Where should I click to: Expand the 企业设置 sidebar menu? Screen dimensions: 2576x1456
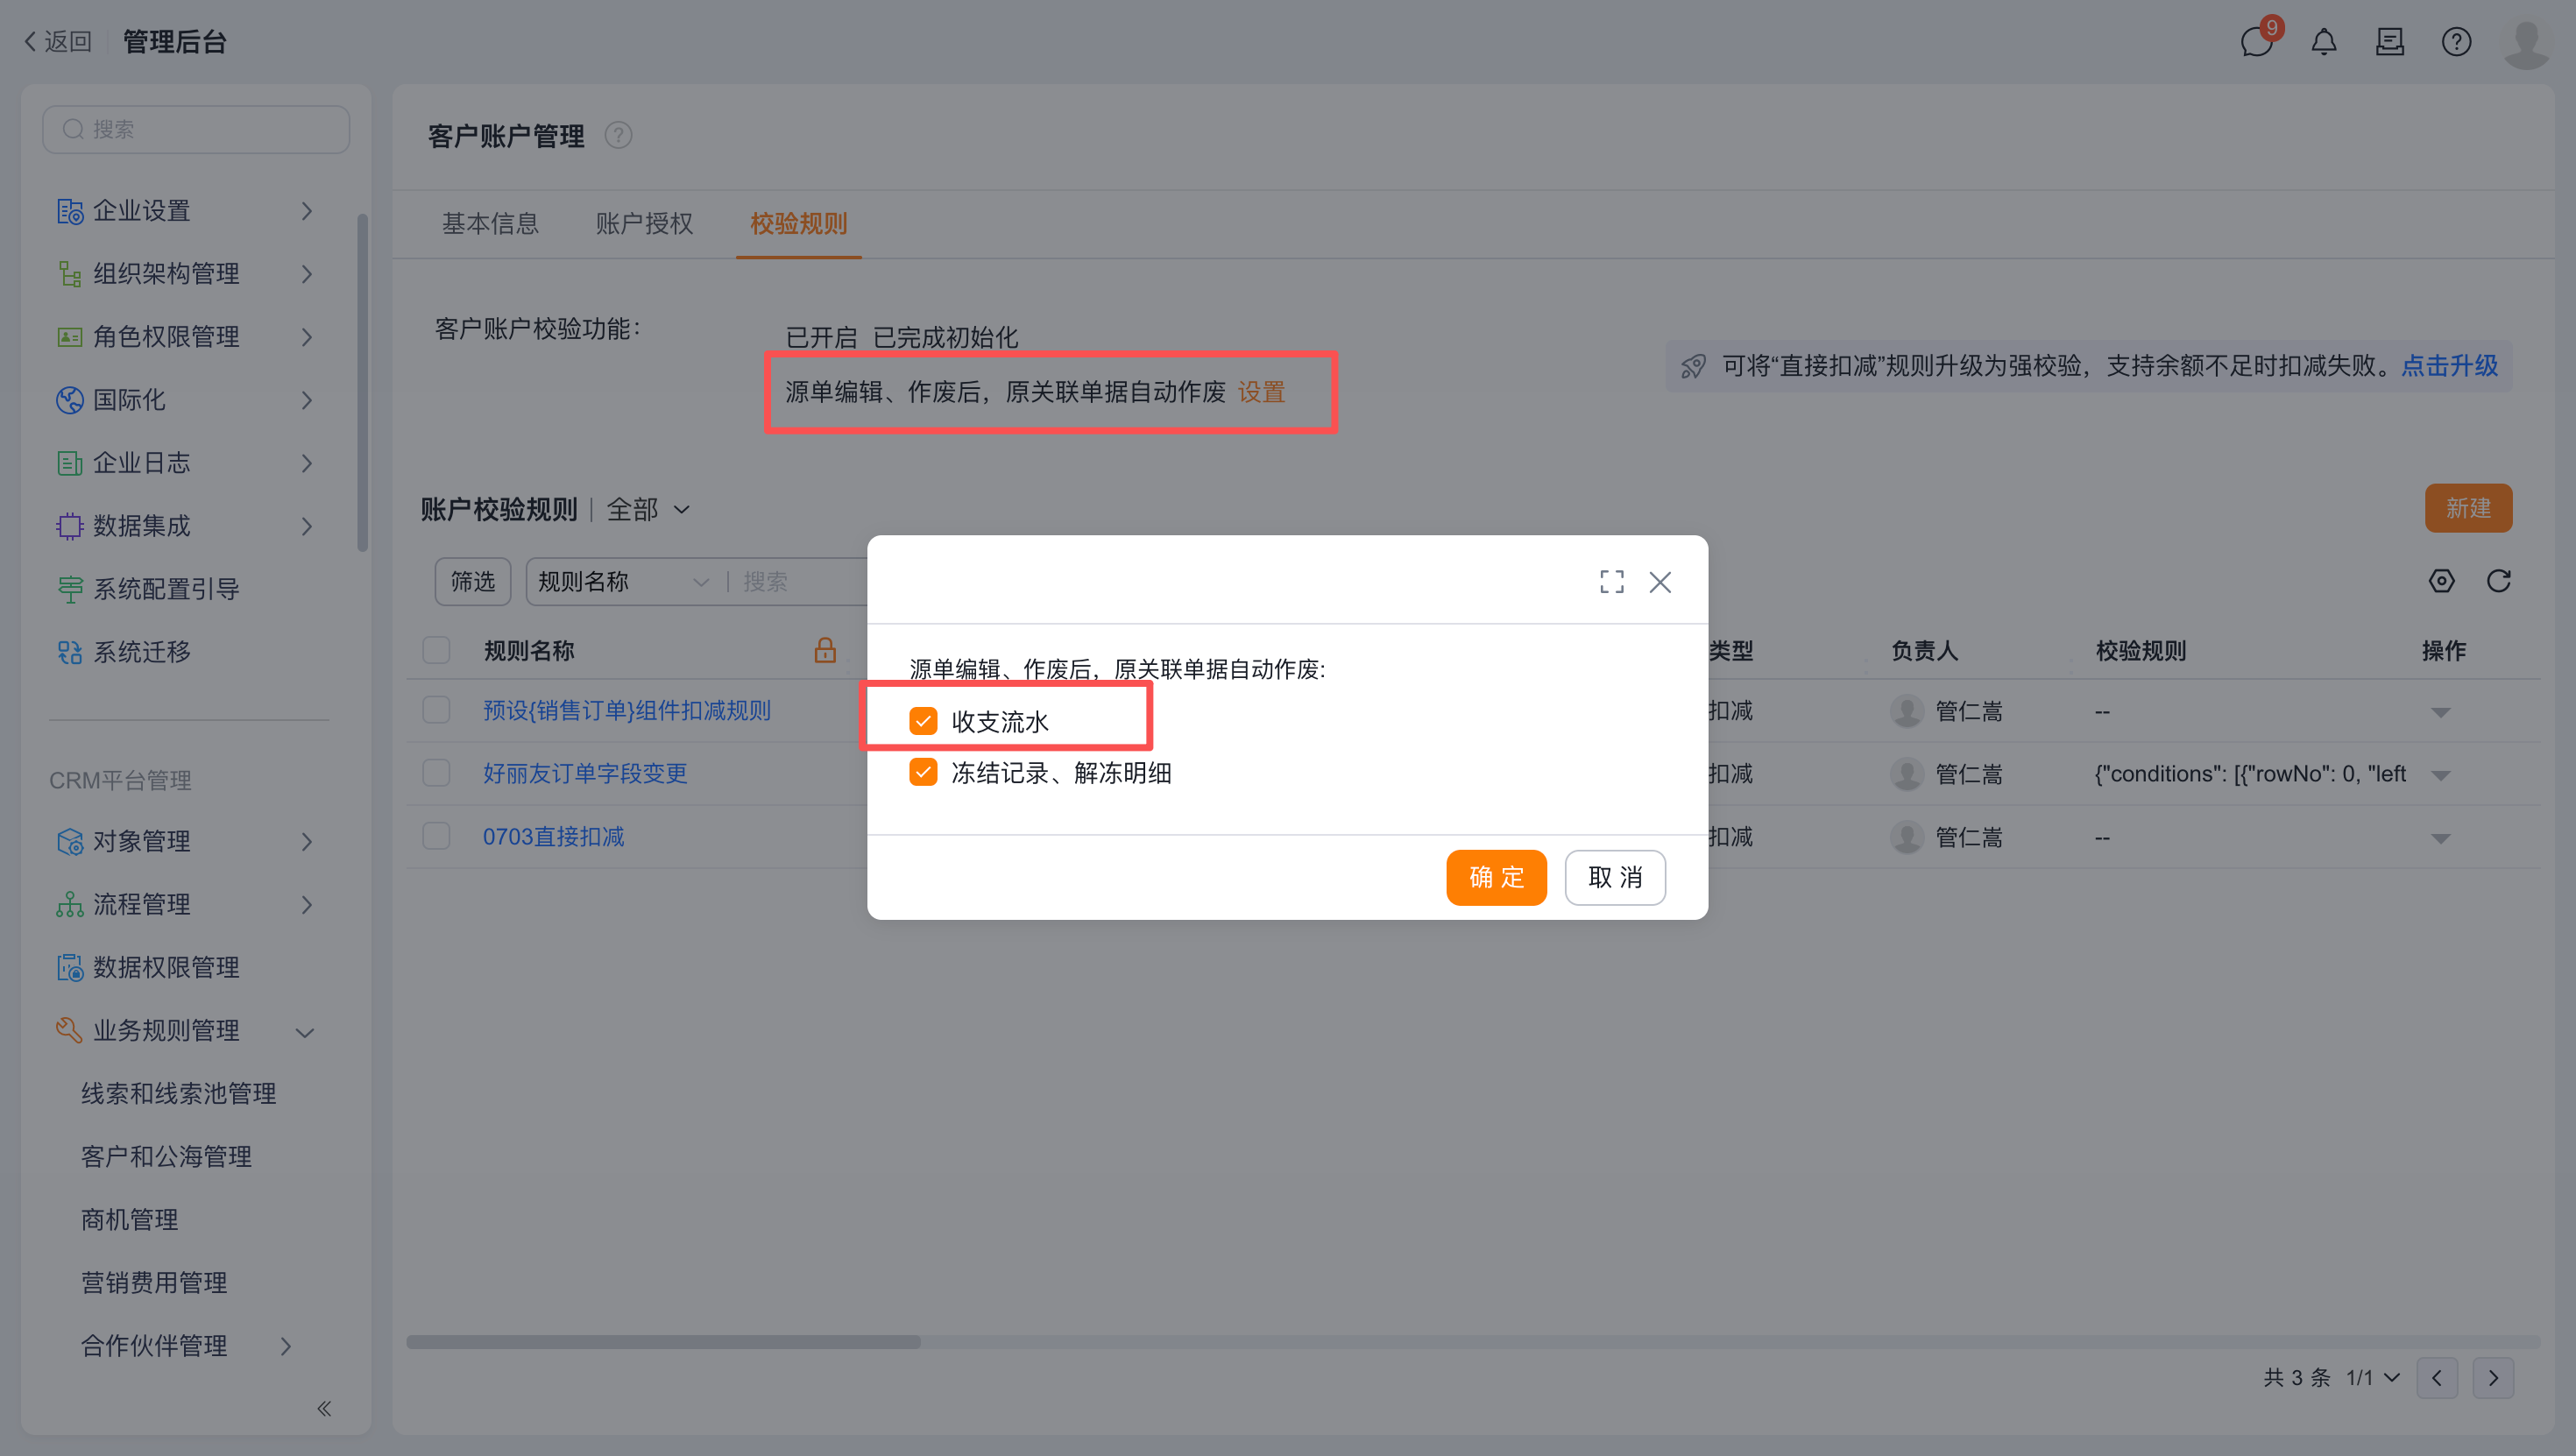click(186, 210)
